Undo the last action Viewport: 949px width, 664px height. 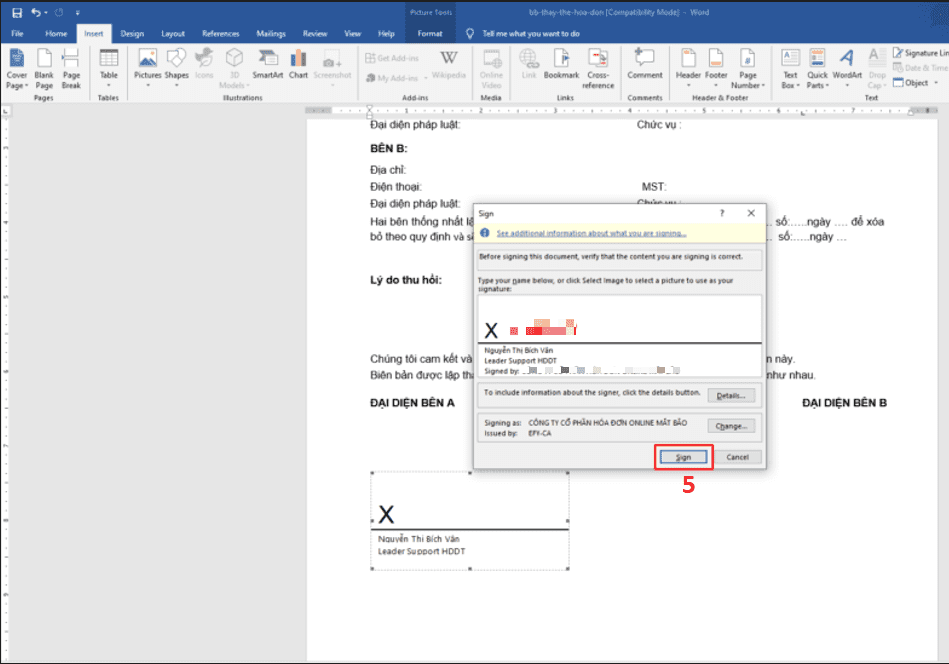36,12
